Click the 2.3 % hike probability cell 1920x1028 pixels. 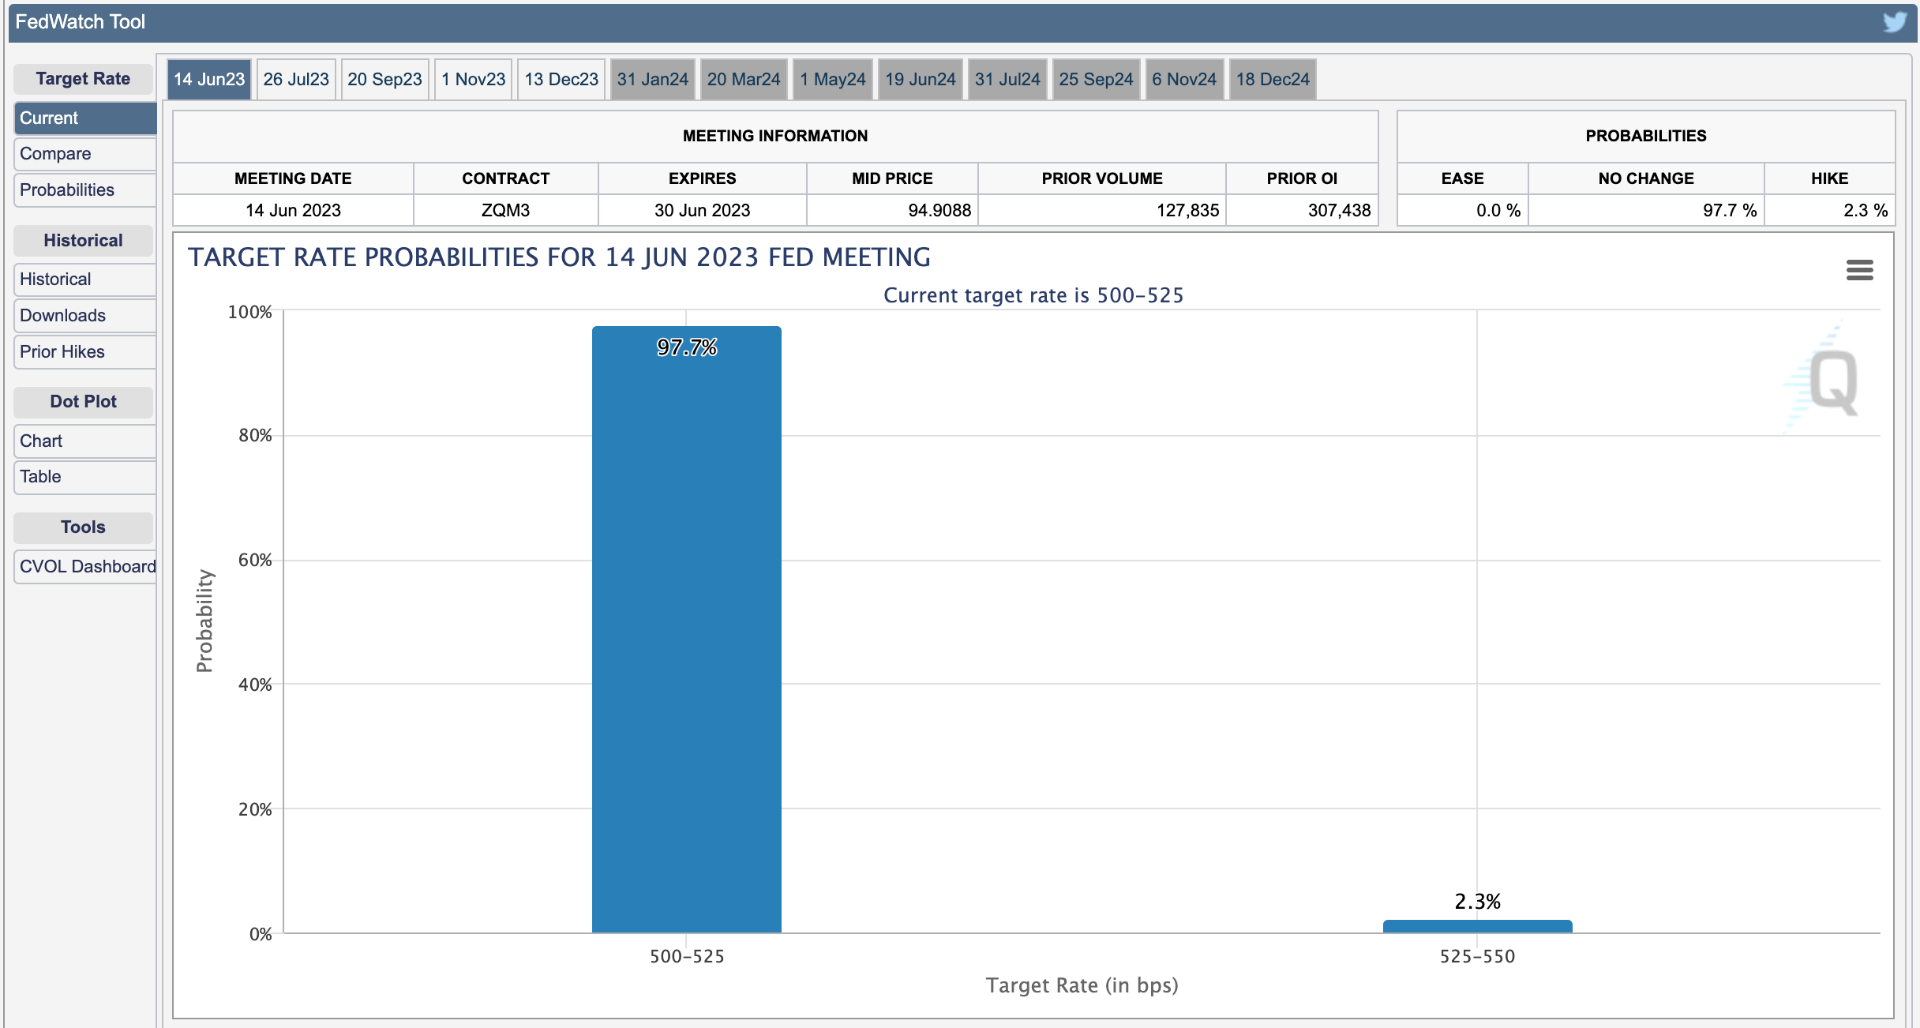pyautogui.click(x=1829, y=210)
